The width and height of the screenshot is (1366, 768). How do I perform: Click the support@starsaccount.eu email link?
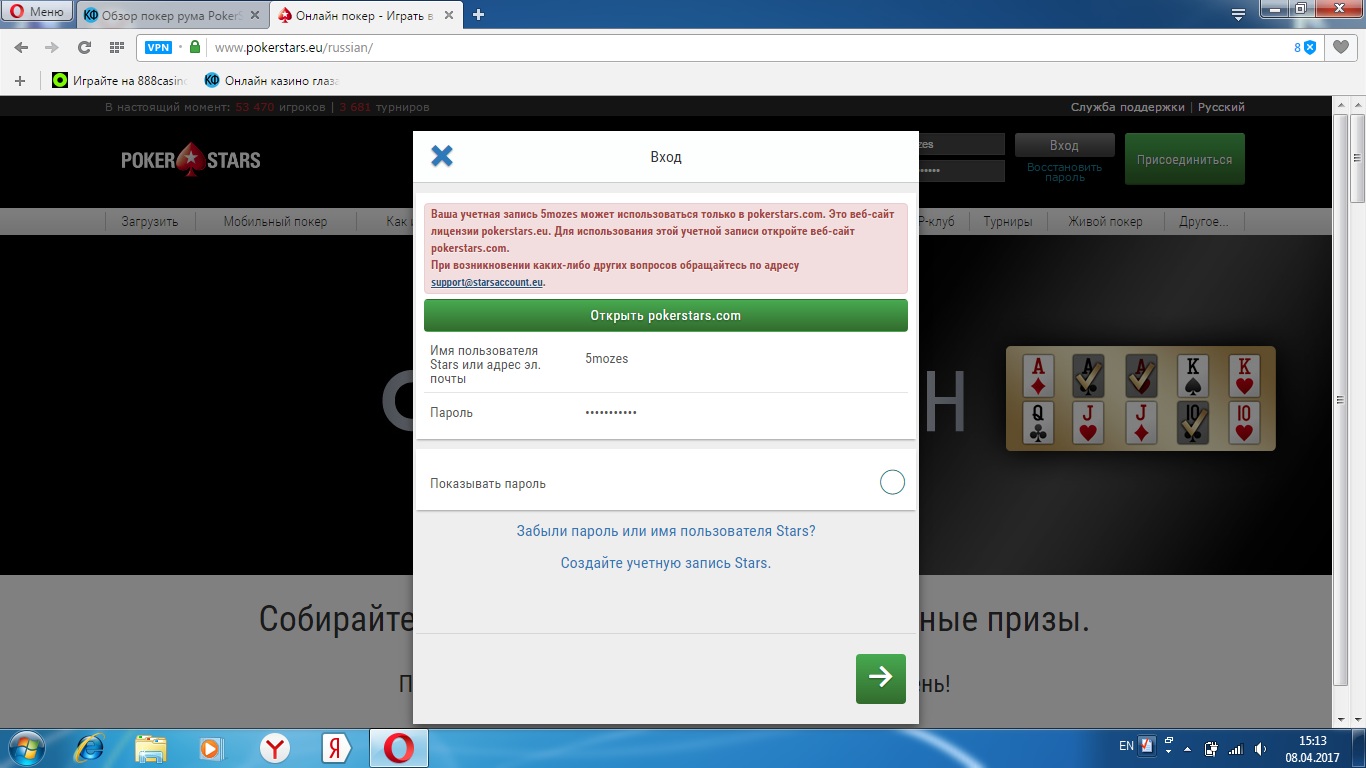pyautogui.click(x=487, y=282)
